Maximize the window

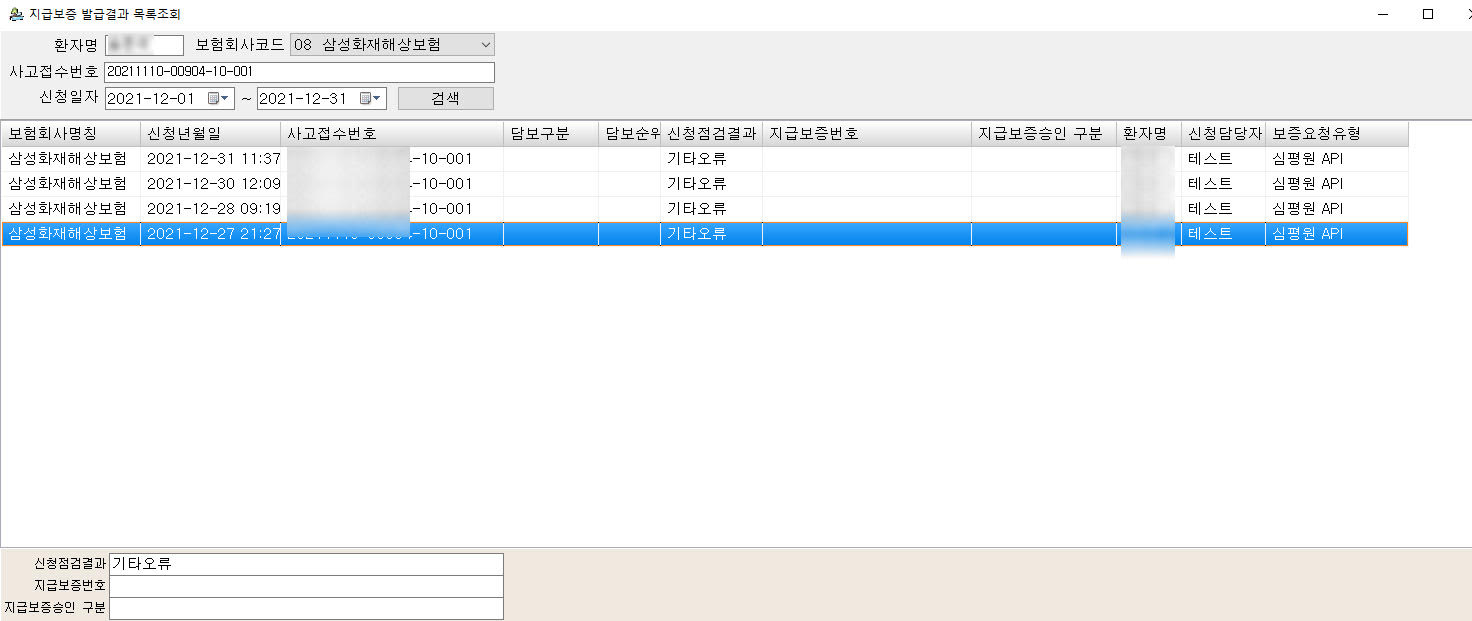coord(1428,14)
